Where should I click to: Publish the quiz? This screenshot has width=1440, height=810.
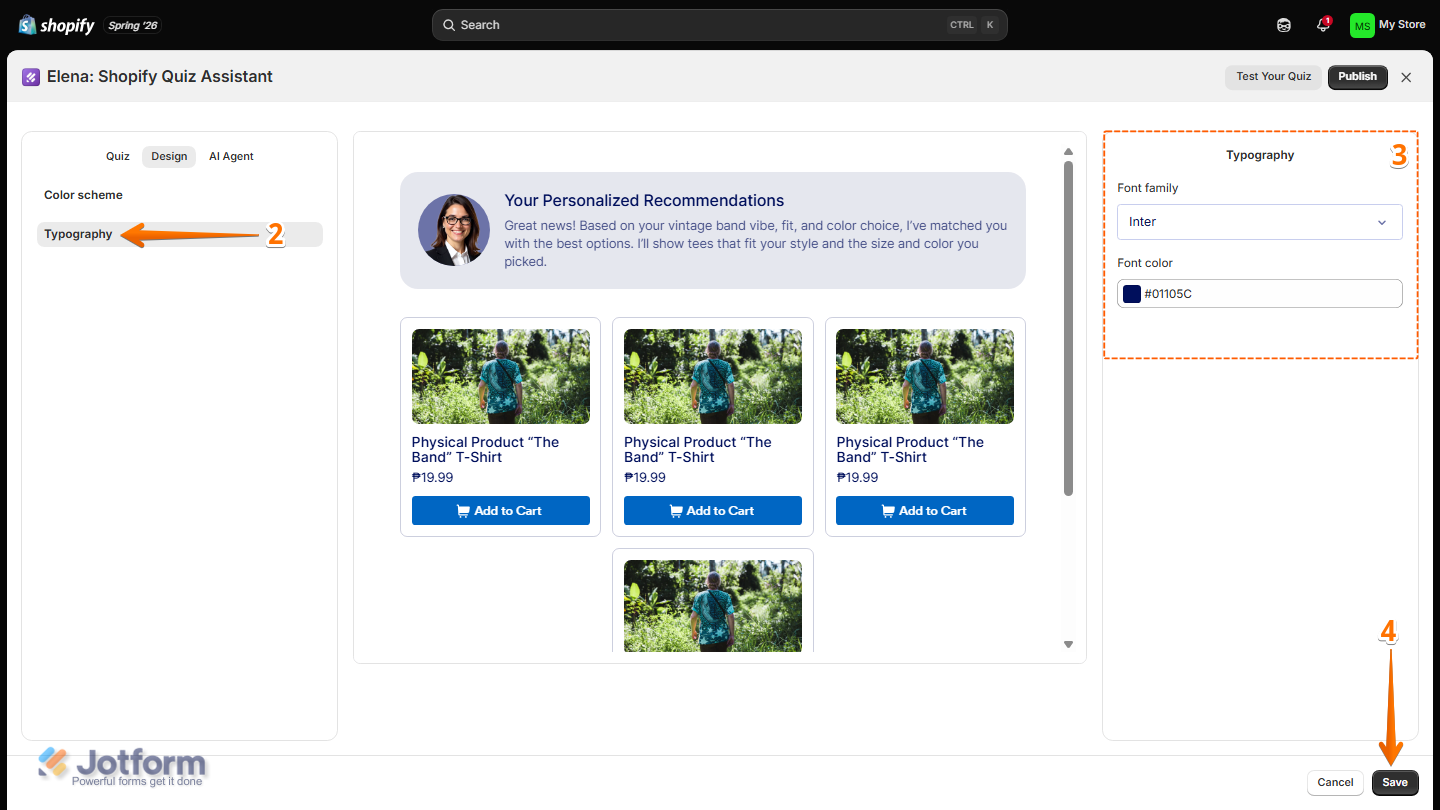pyautogui.click(x=1357, y=77)
